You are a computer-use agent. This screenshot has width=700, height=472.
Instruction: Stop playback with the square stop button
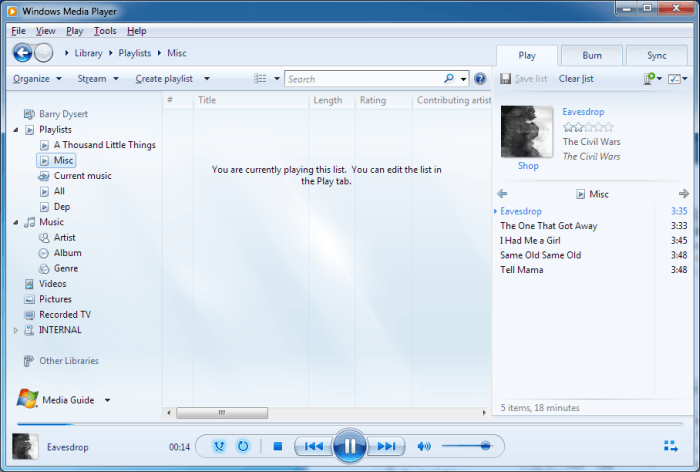(278, 446)
